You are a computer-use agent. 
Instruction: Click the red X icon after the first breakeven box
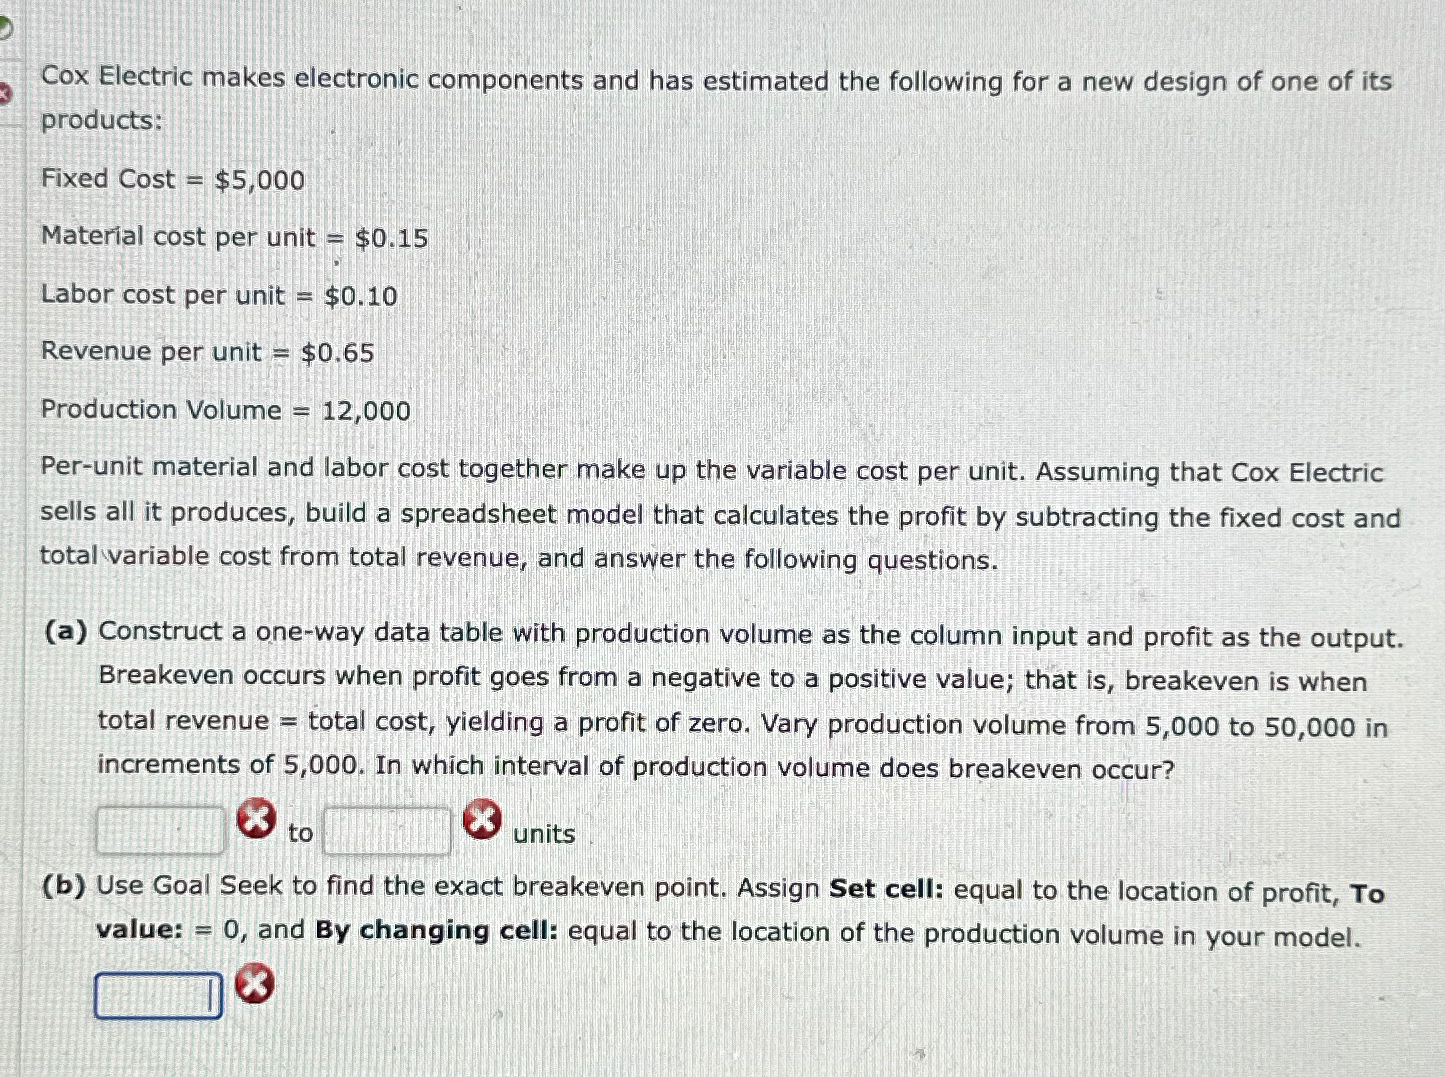click(255, 820)
